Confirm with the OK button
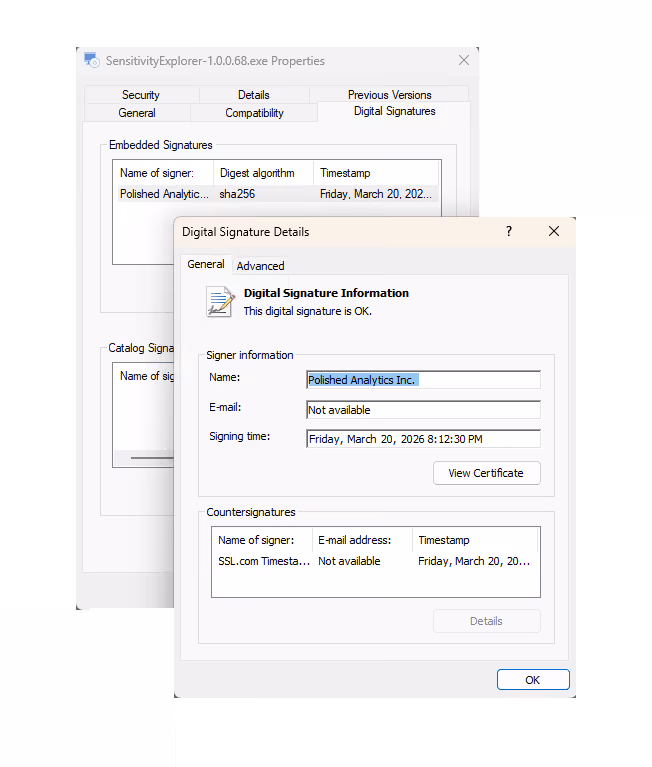This screenshot has width=652, height=767. coord(533,679)
